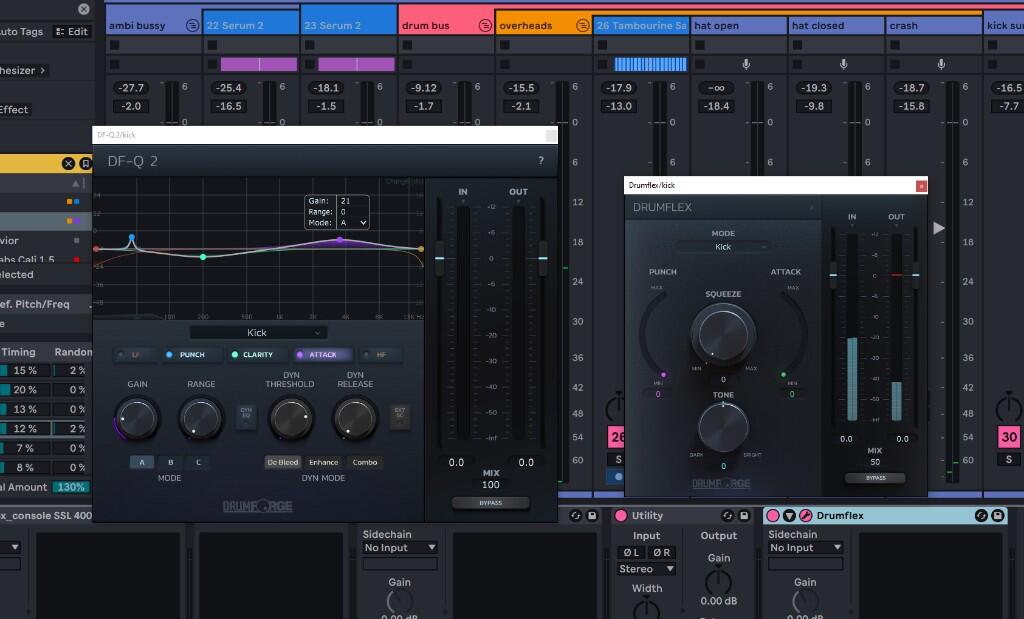Click Drumflex device hot-swap icon
Screen dimensions: 1024x619
click(x=981, y=515)
